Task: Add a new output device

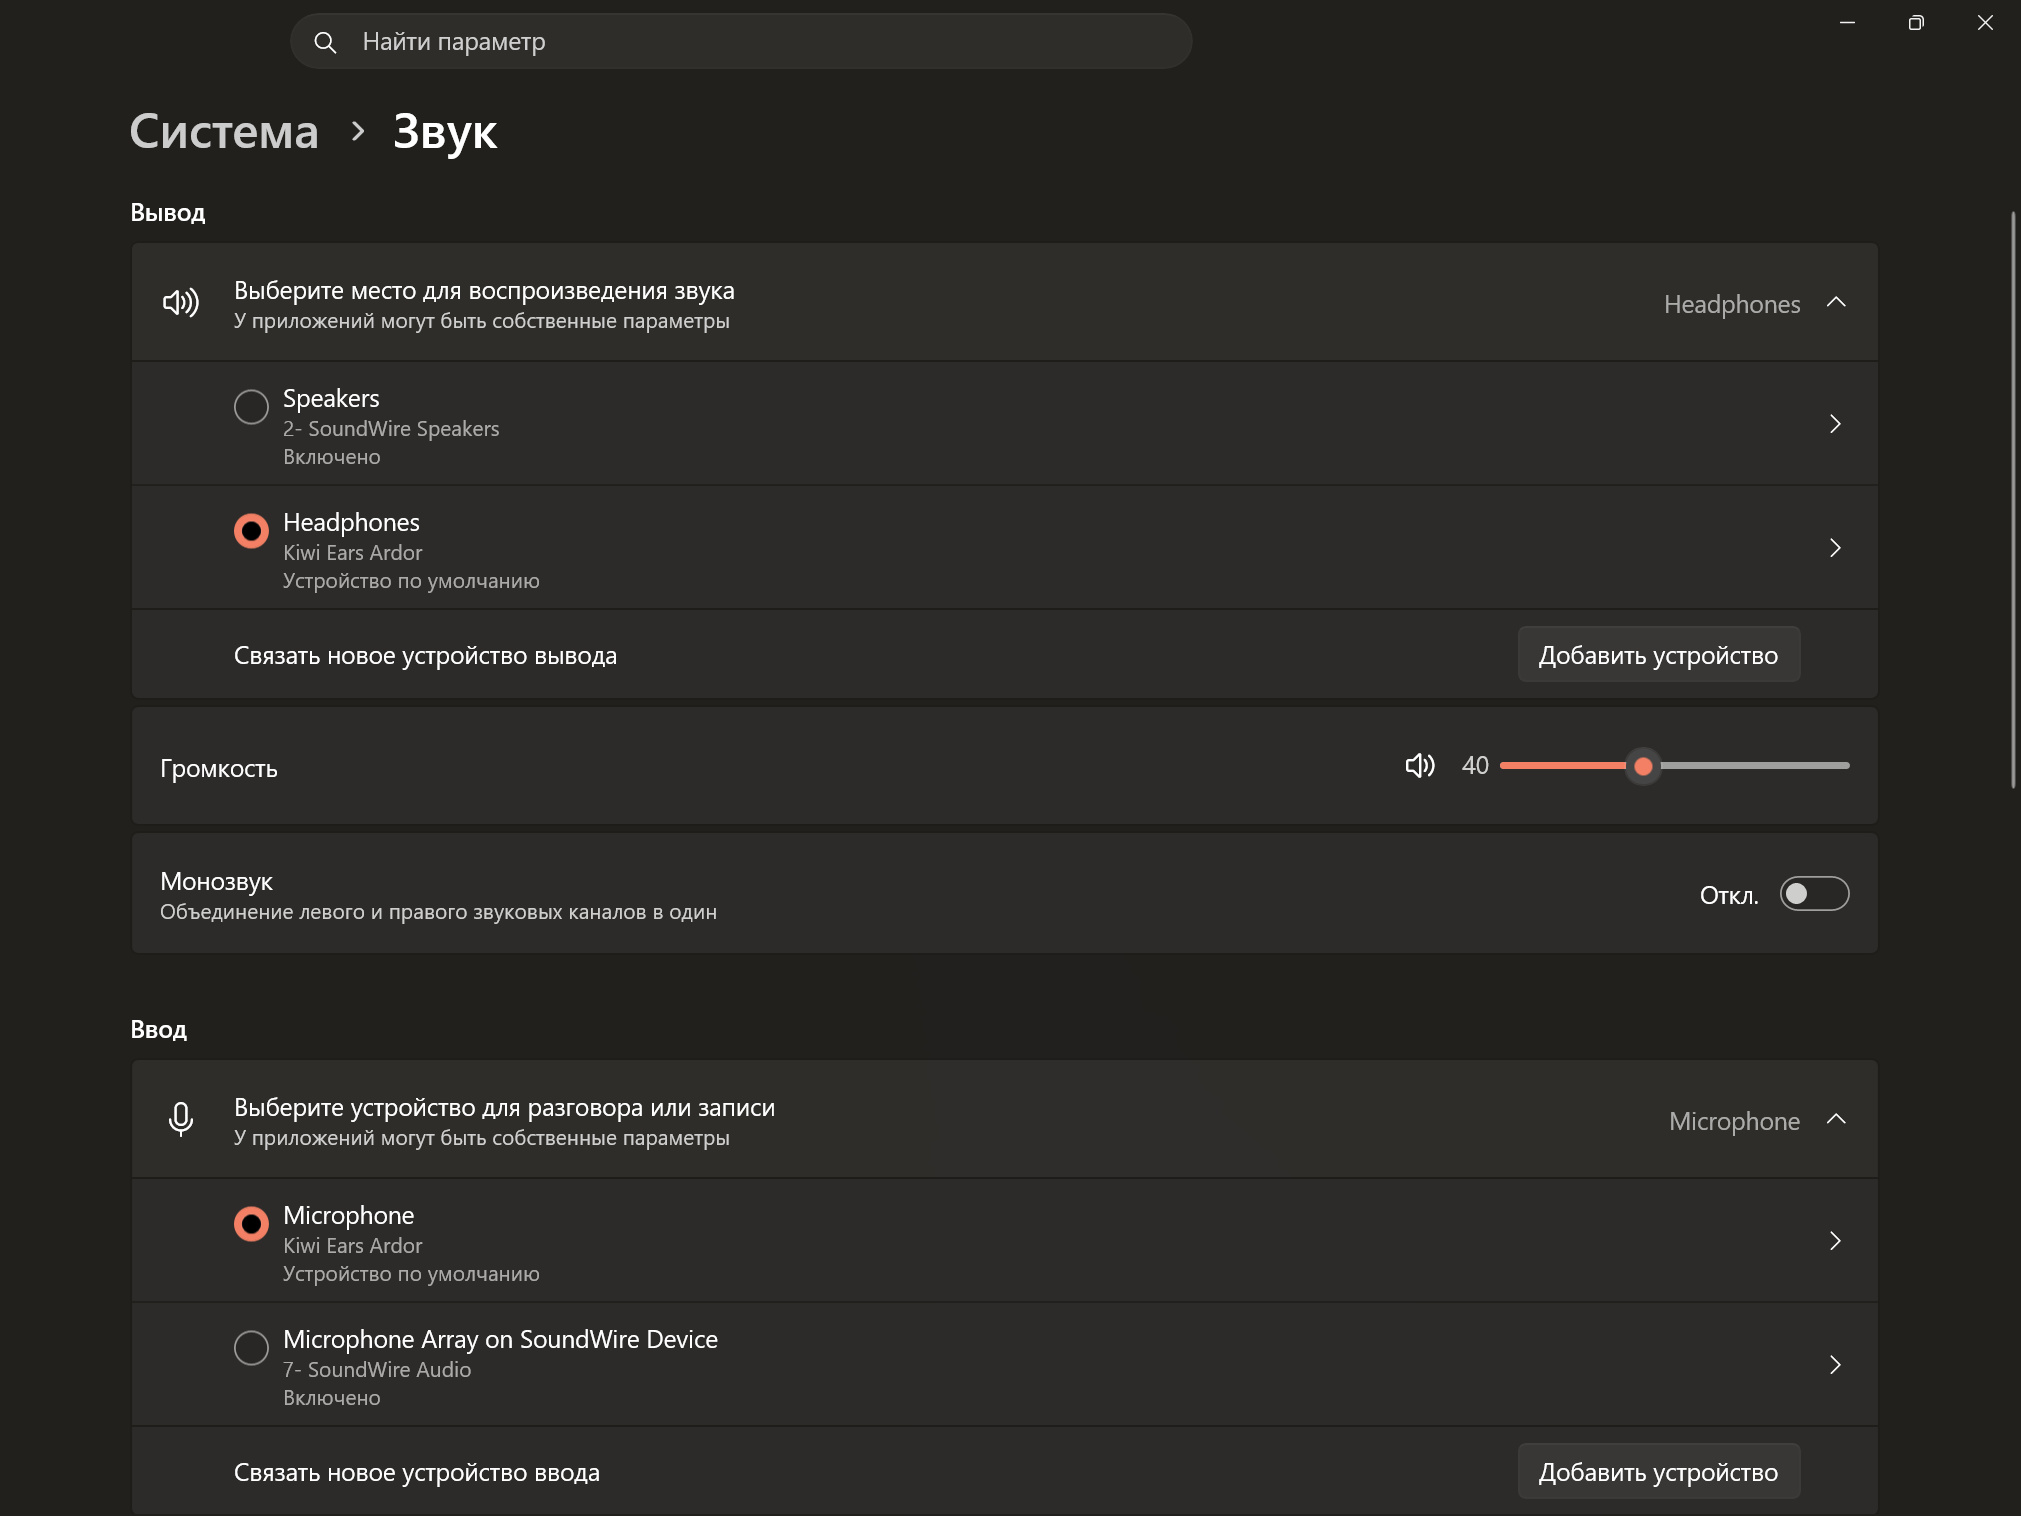Action: pos(1659,655)
